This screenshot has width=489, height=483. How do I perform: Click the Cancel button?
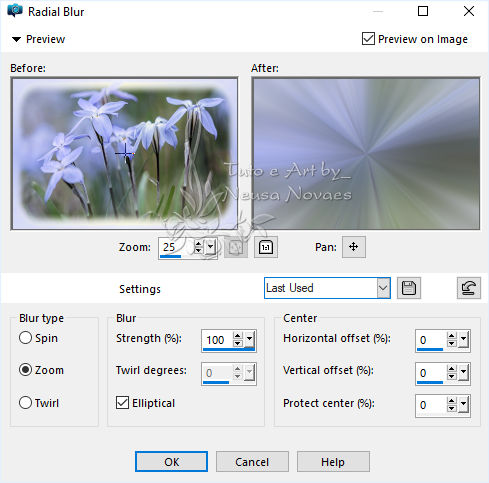pos(252,462)
